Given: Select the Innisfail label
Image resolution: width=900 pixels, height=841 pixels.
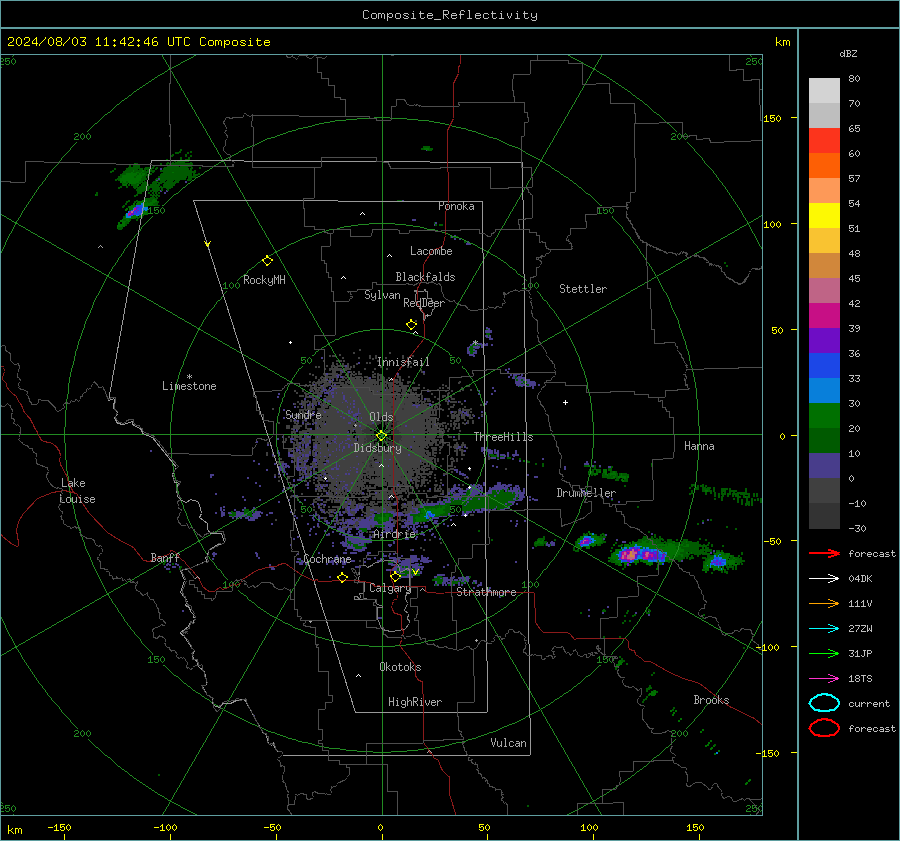Looking at the screenshot, I should [403, 362].
